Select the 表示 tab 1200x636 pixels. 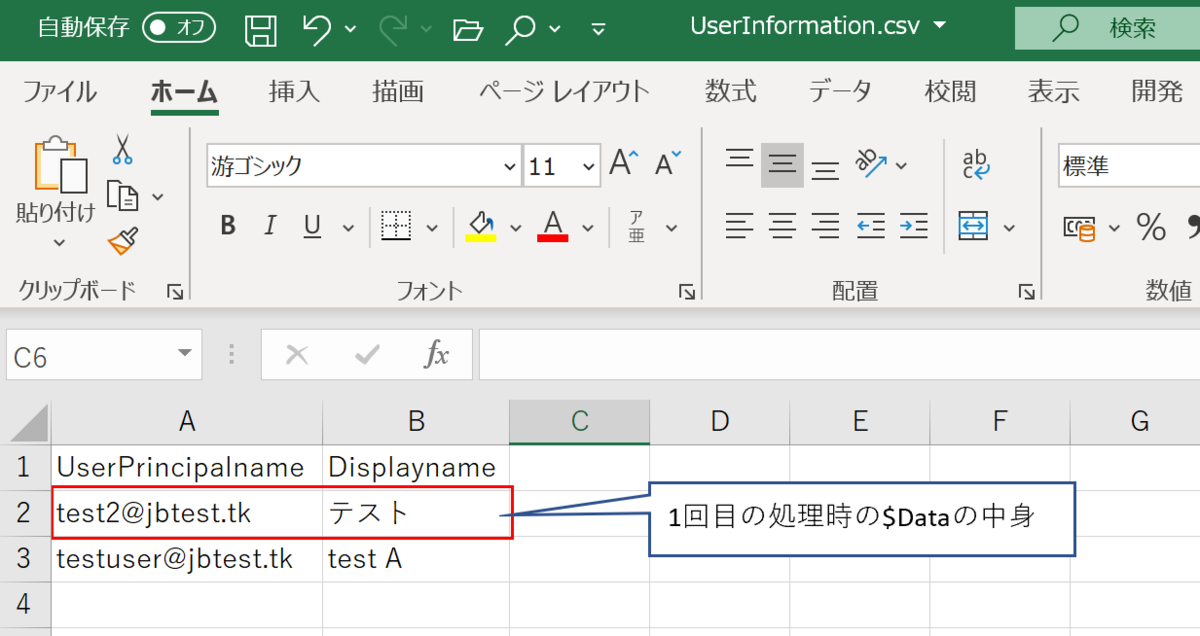(1054, 92)
